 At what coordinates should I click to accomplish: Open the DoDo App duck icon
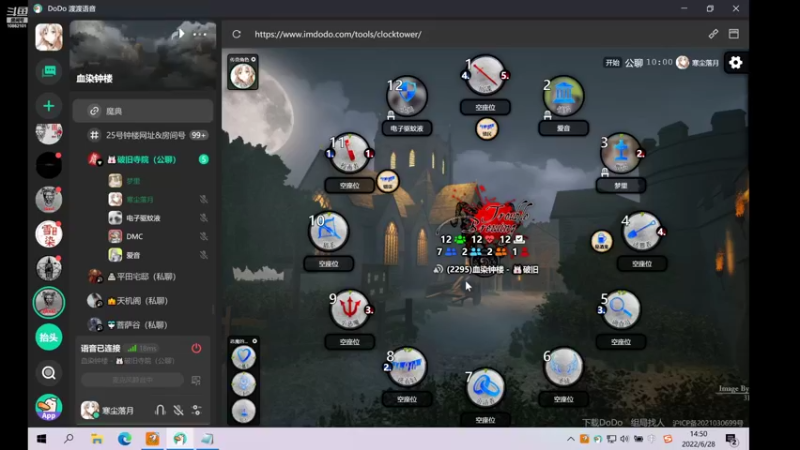49,407
